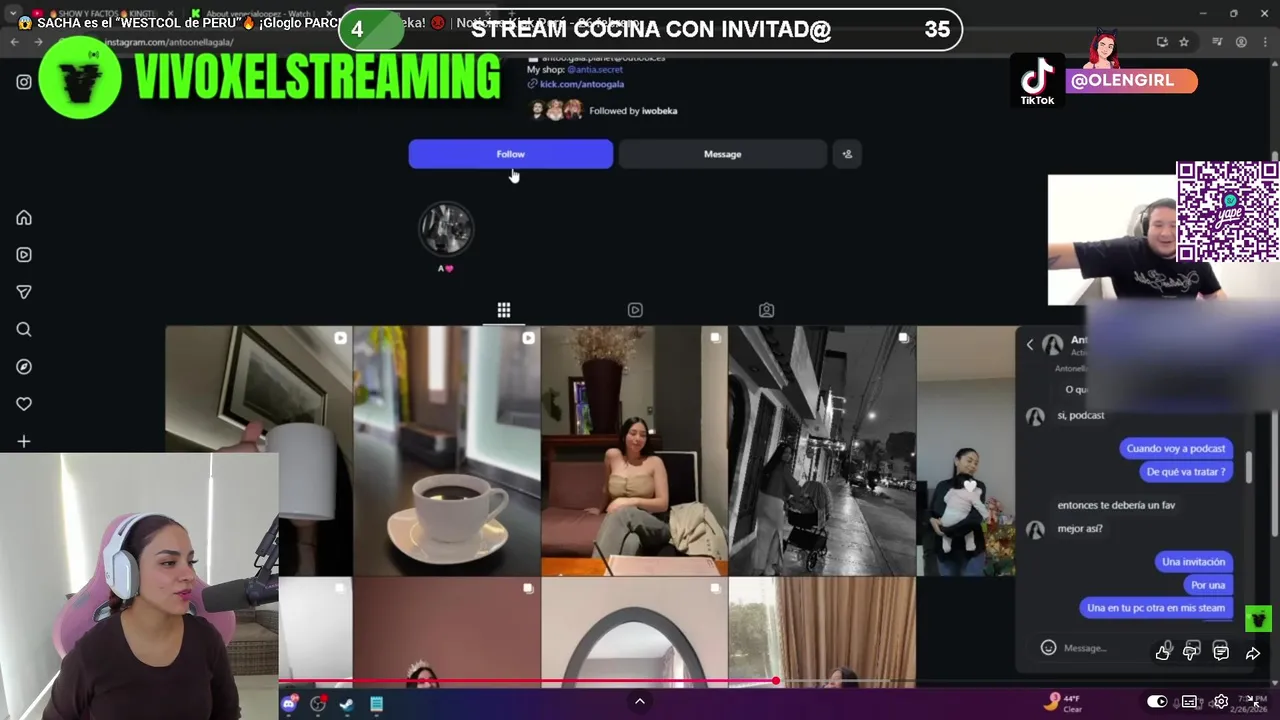
Task: Click the chat message 'De qué va tratar ?'
Action: point(1186,472)
